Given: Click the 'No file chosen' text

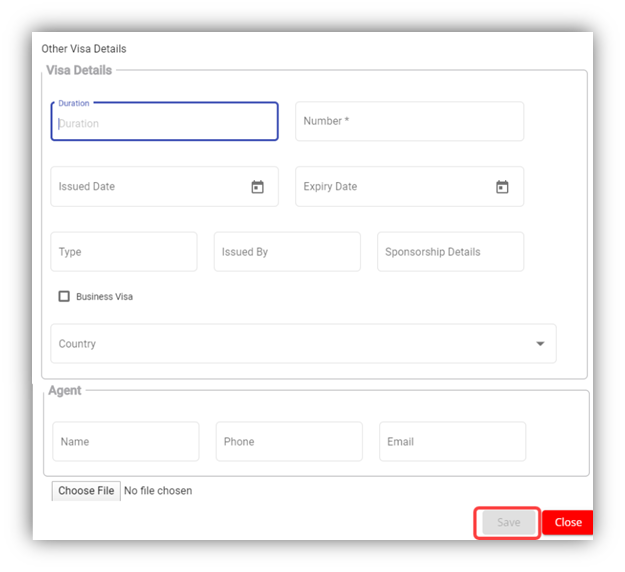Looking at the screenshot, I should click(x=158, y=491).
